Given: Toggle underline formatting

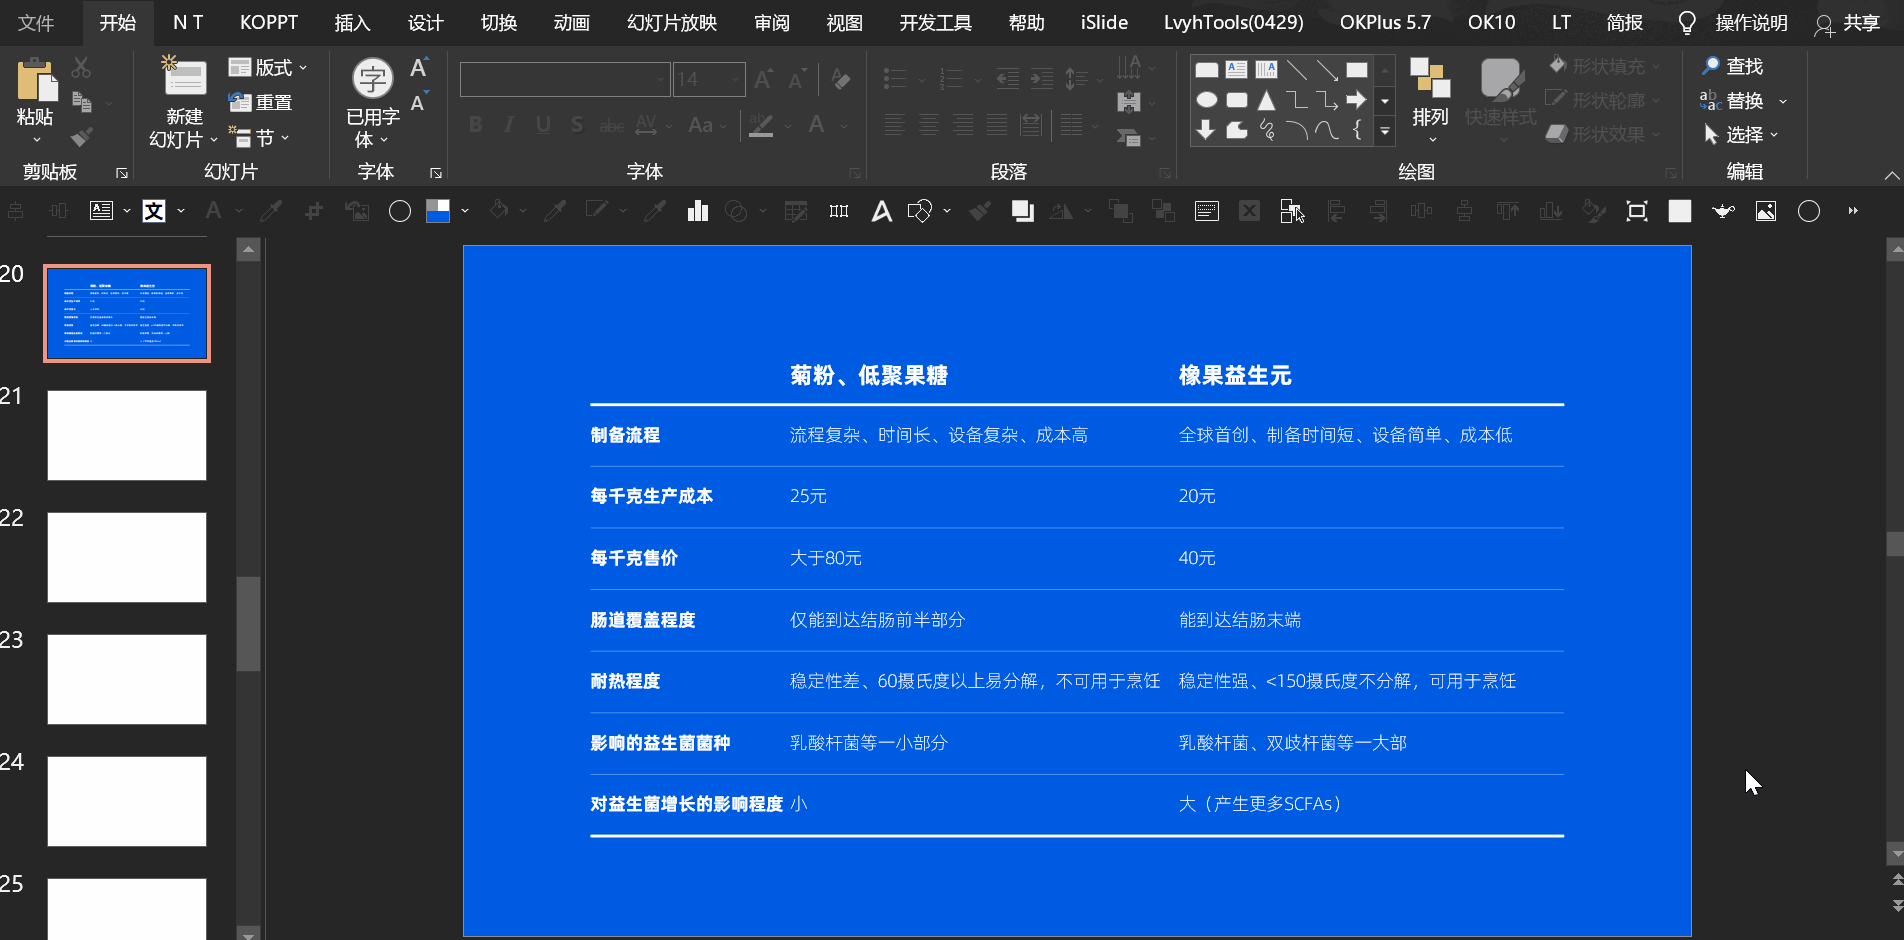Looking at the screenshot, I should click(542, 124).
